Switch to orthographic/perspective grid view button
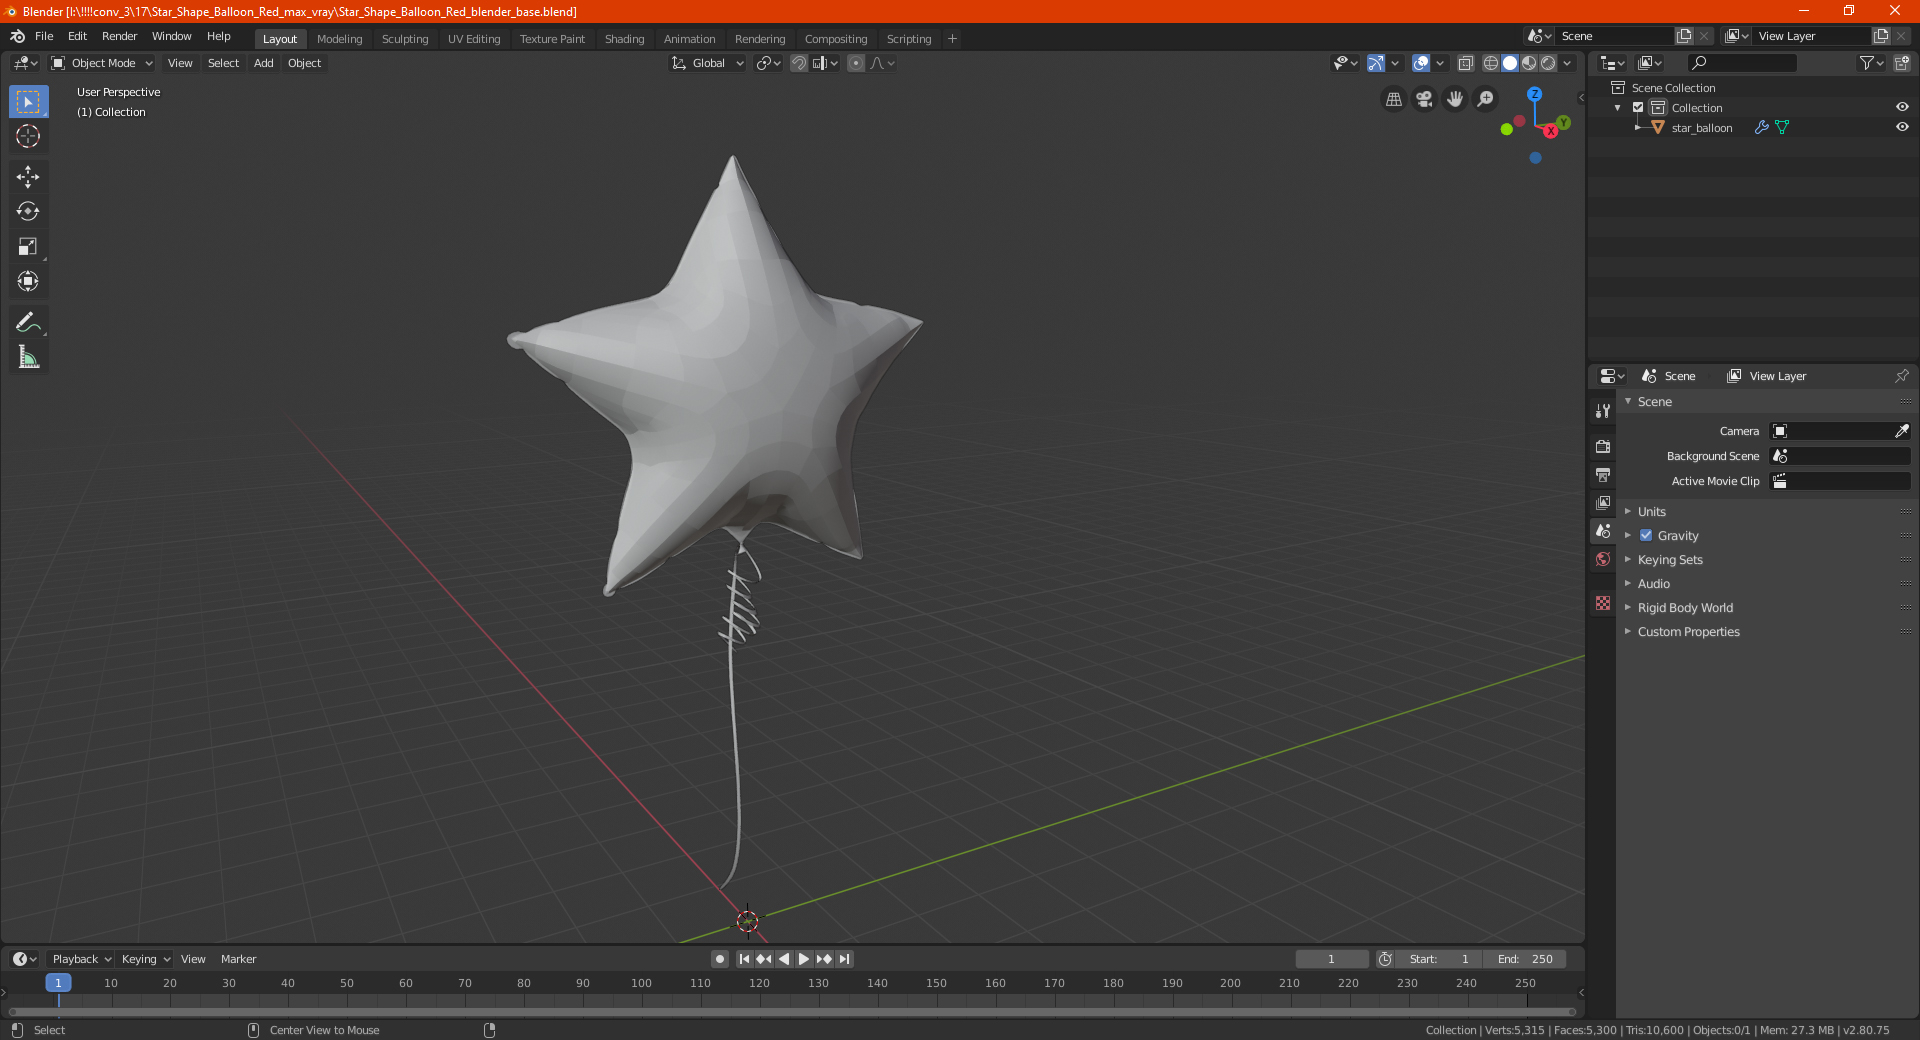The width and height of the screenshot is (1920, 1040). [1393, 99]
